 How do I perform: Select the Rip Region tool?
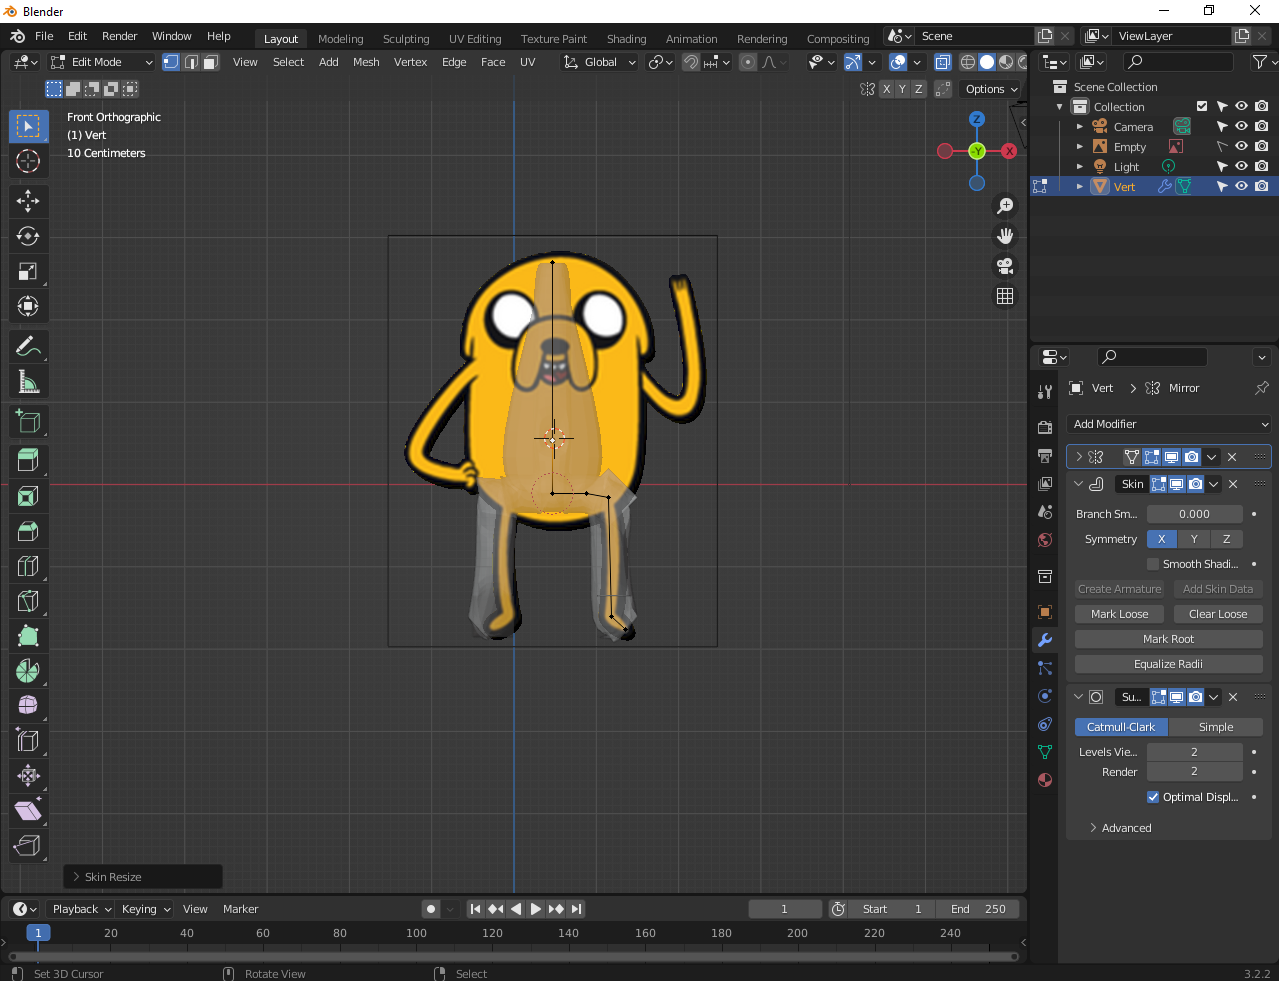point(28,846)
